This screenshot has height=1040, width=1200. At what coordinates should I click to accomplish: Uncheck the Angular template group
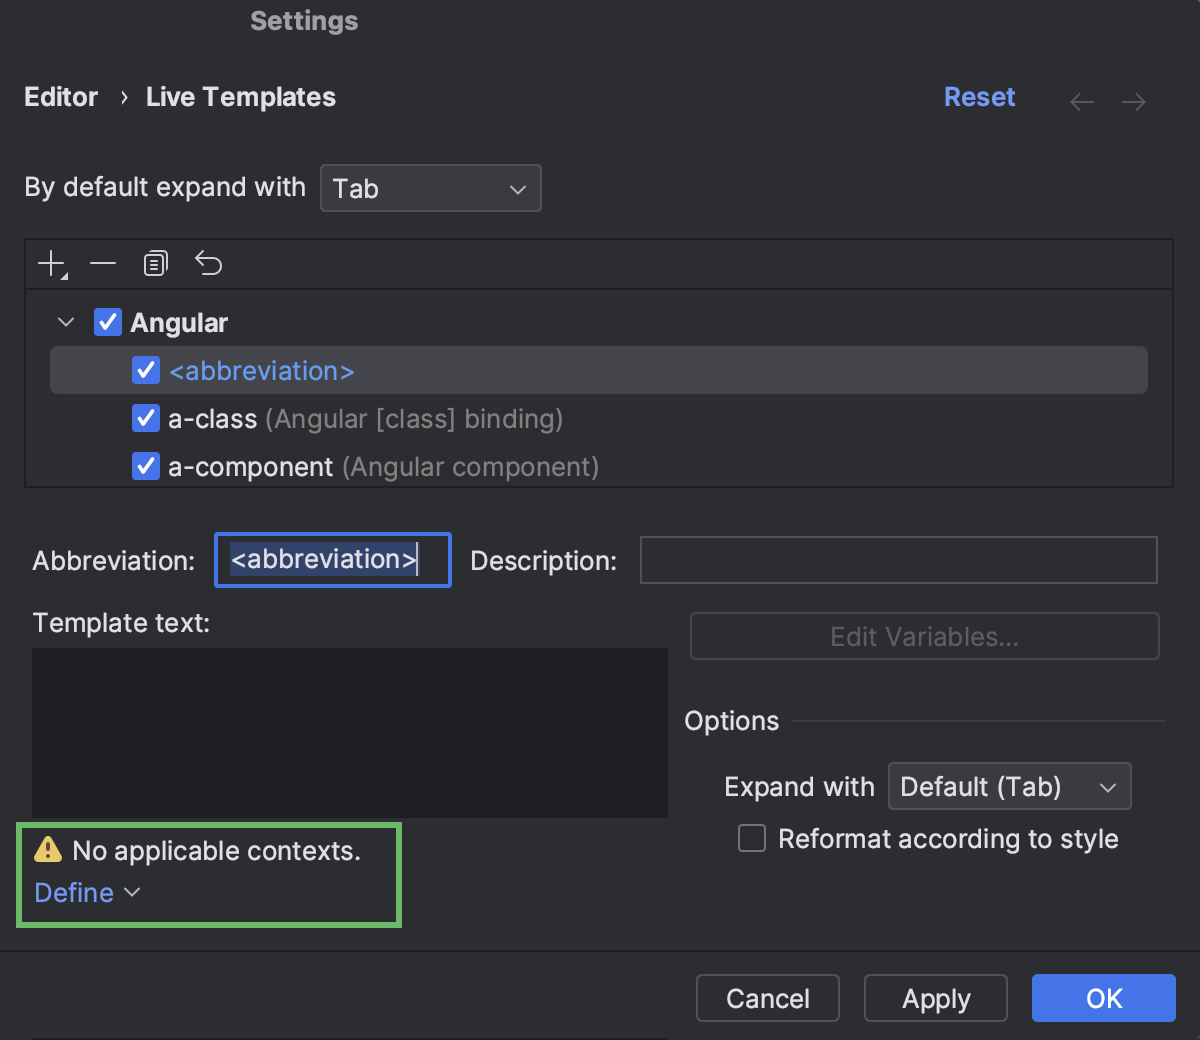coord(107,321)
